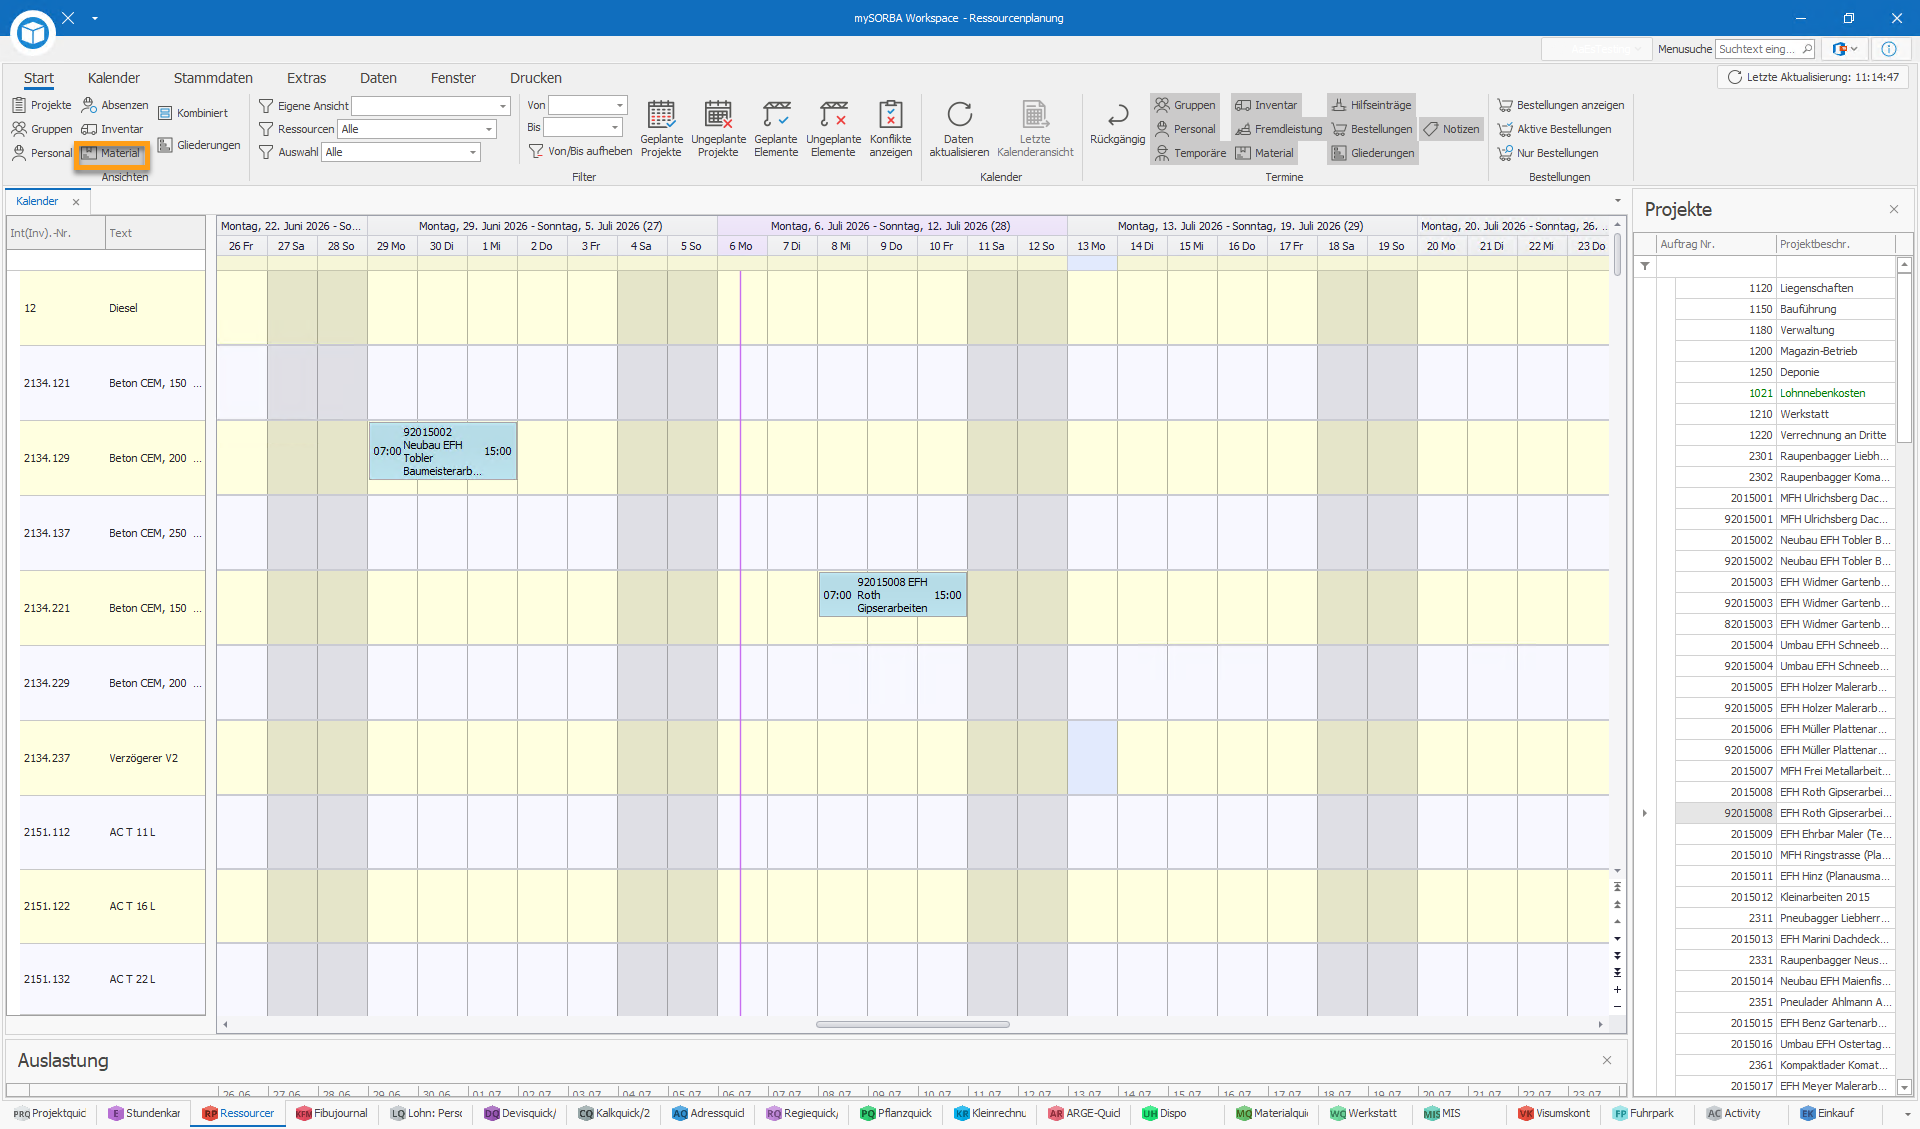The height and width of the screenshot is (1129, 1920).
Task: Restore Letzte Kalenderansicht
Action: (1035, 128)
